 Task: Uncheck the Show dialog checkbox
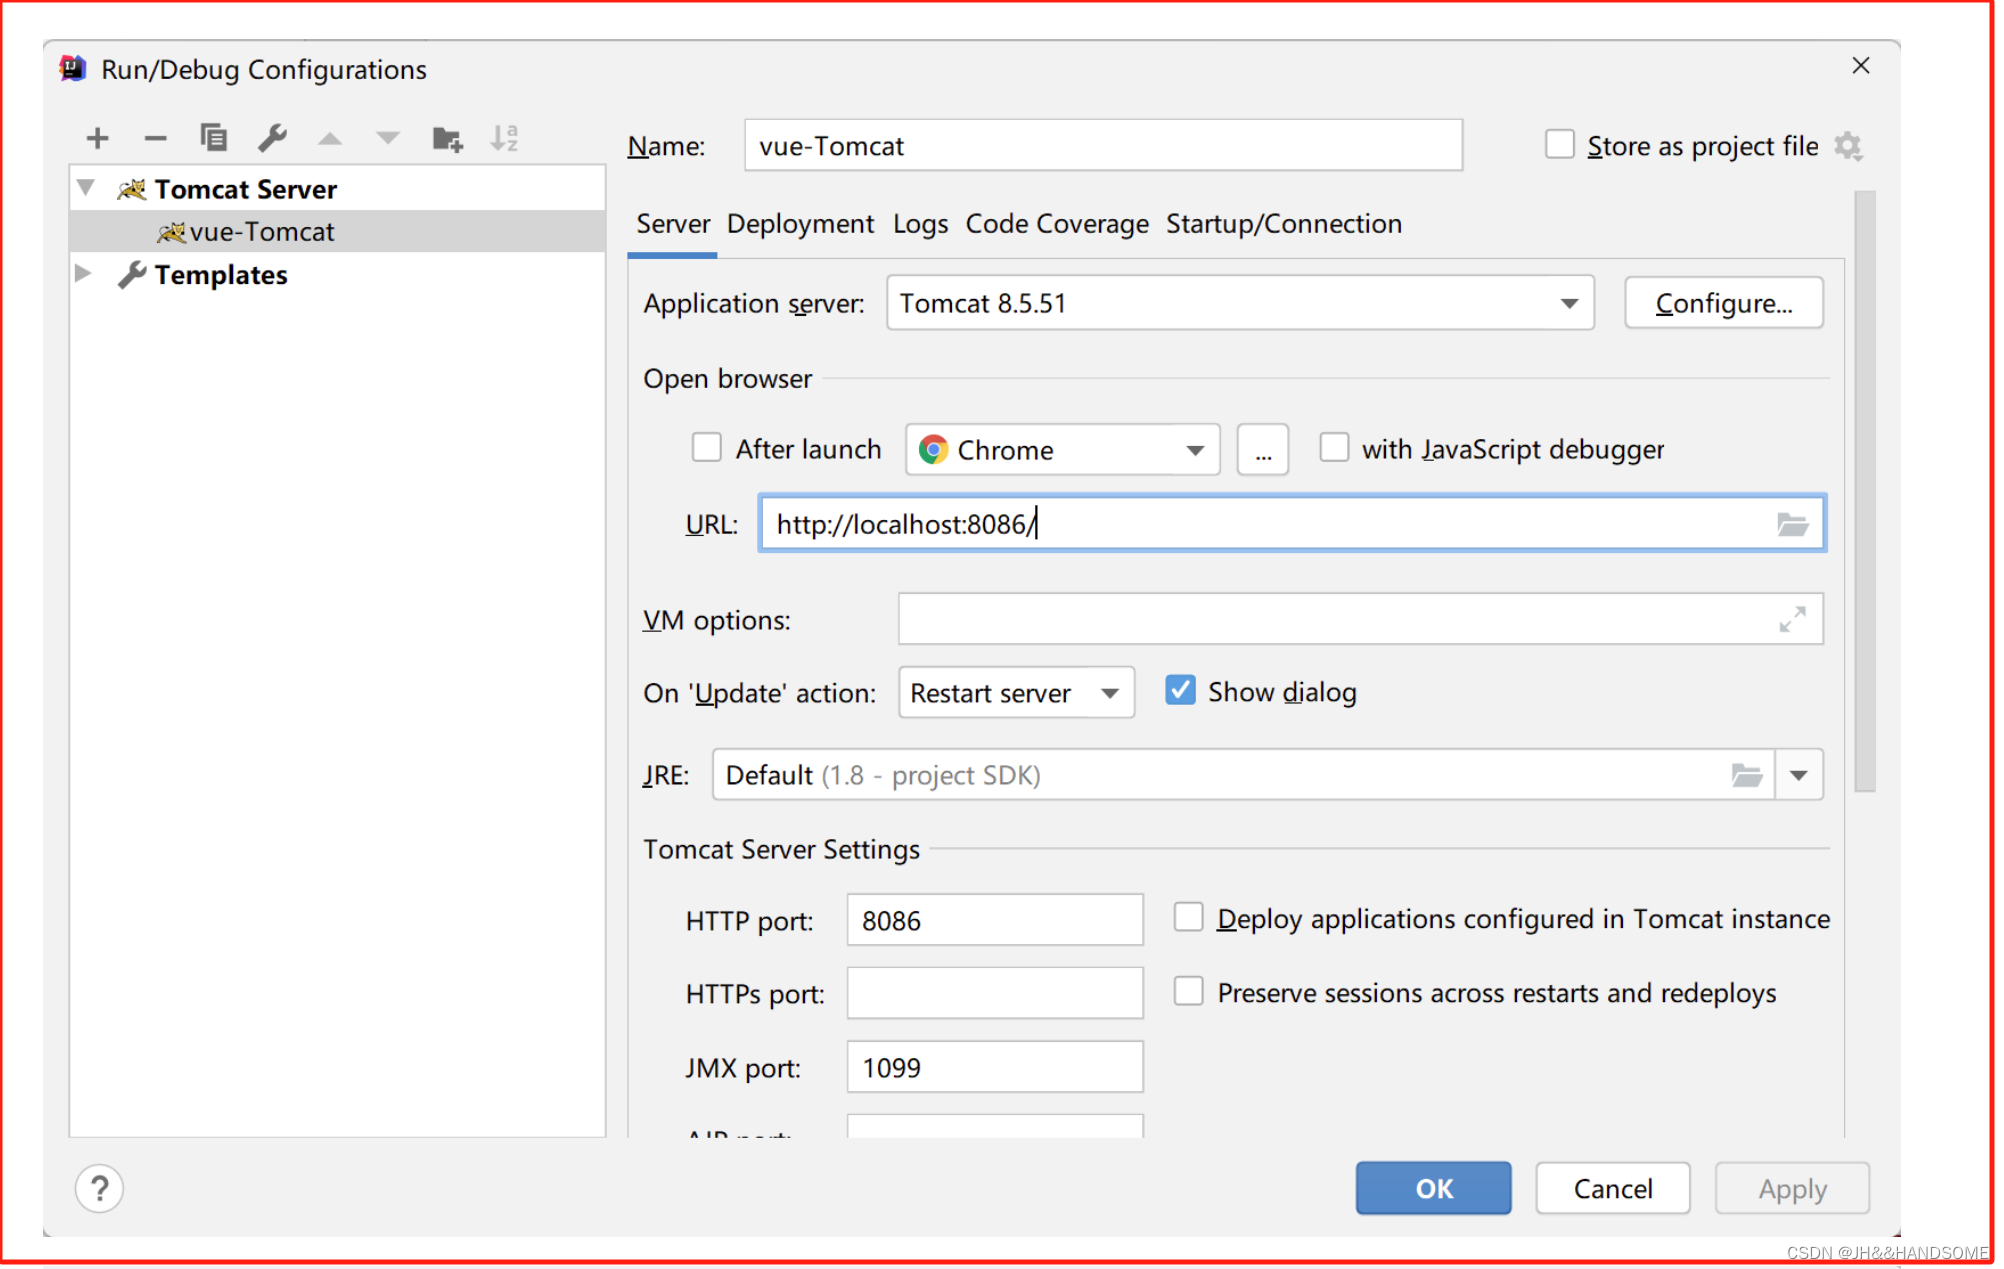pyautogui.click(x=1180, y=691)
